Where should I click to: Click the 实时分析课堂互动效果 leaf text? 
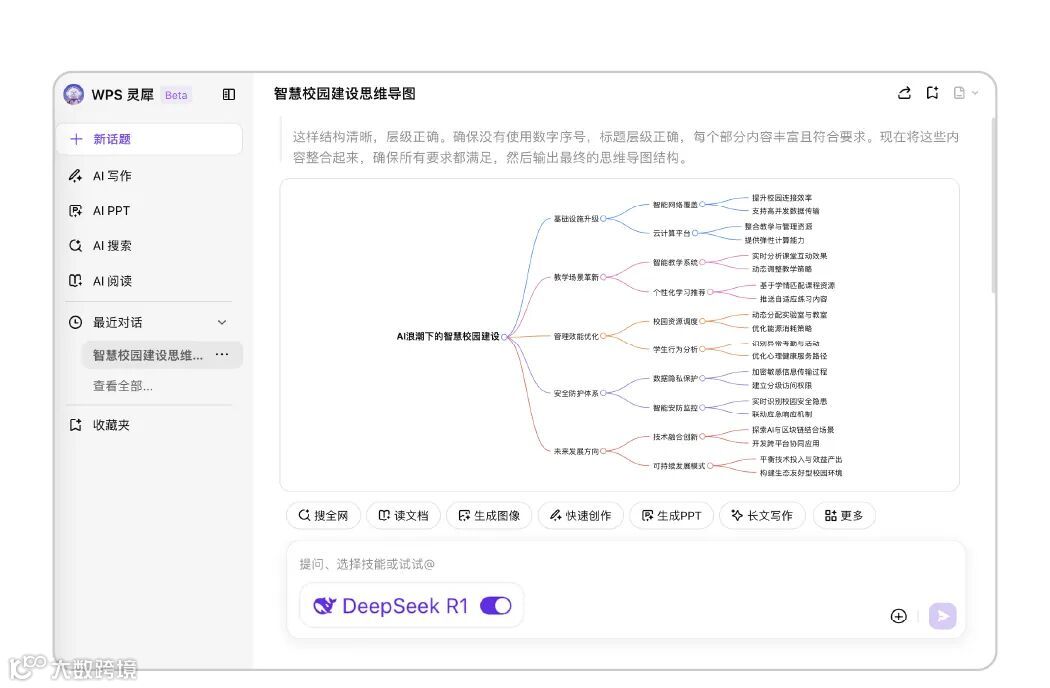[x=789, y=256]
